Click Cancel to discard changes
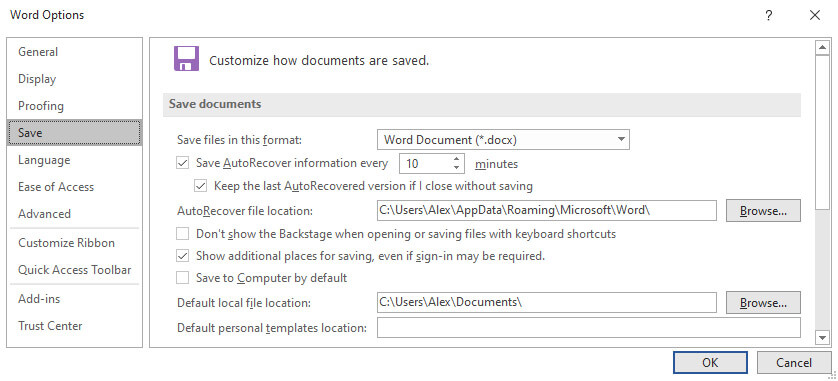The image size is (838, 381). [794, 363]
